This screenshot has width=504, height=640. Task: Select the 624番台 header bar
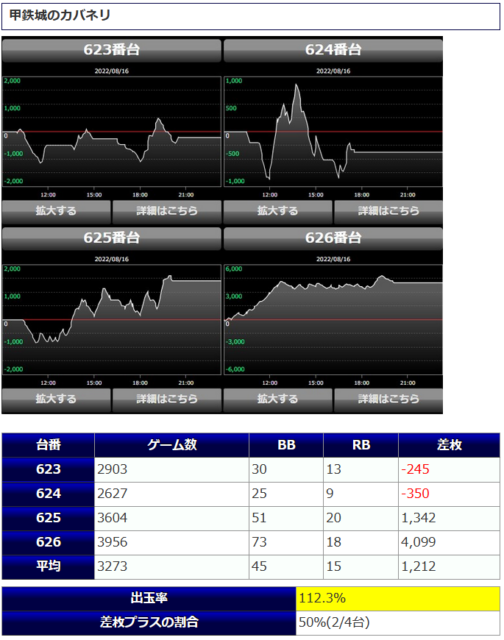point(333,50)
